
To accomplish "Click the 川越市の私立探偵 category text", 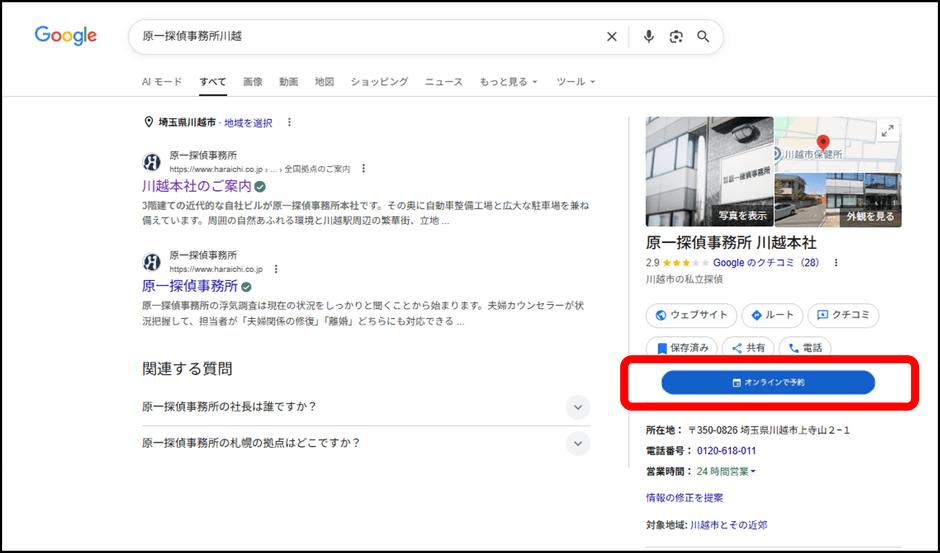I will pyautogui.click(x=684, y=279).
